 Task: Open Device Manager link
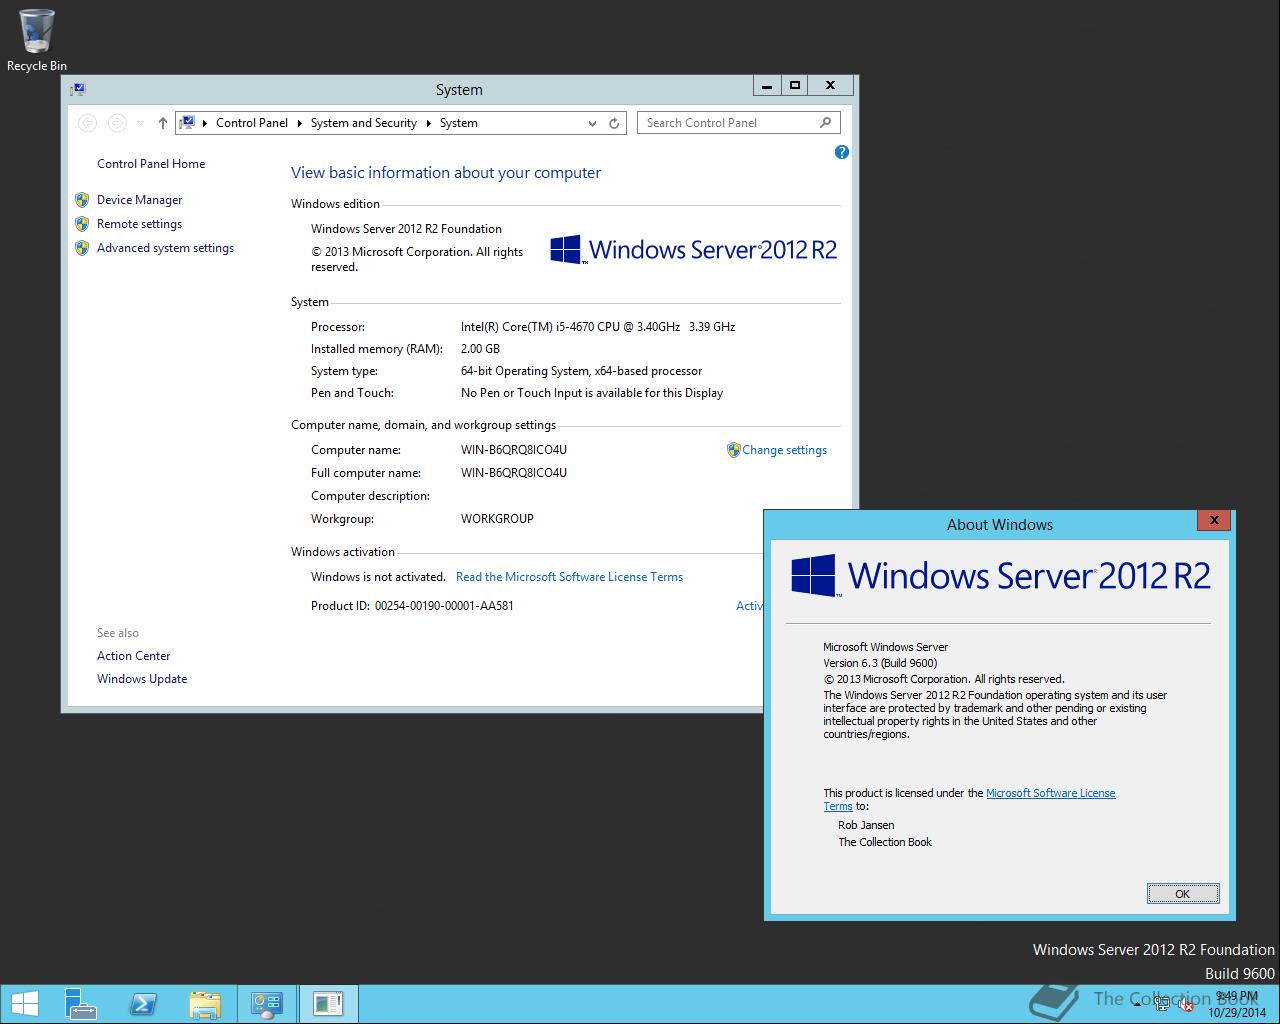[x=139, y=200]
